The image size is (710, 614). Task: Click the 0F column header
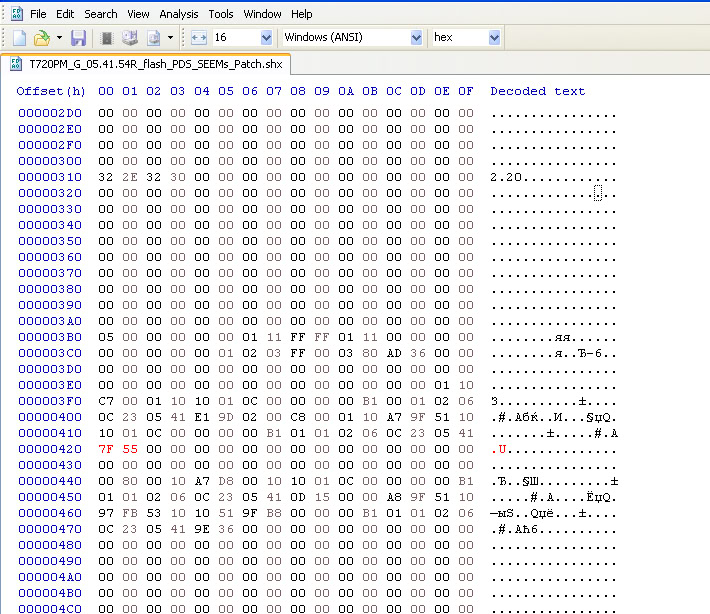(x=466, y=91)
